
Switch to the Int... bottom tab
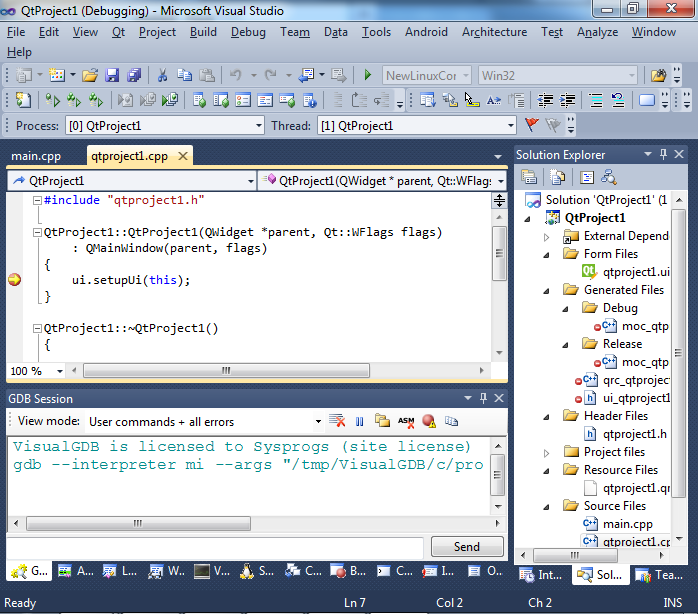542,575
